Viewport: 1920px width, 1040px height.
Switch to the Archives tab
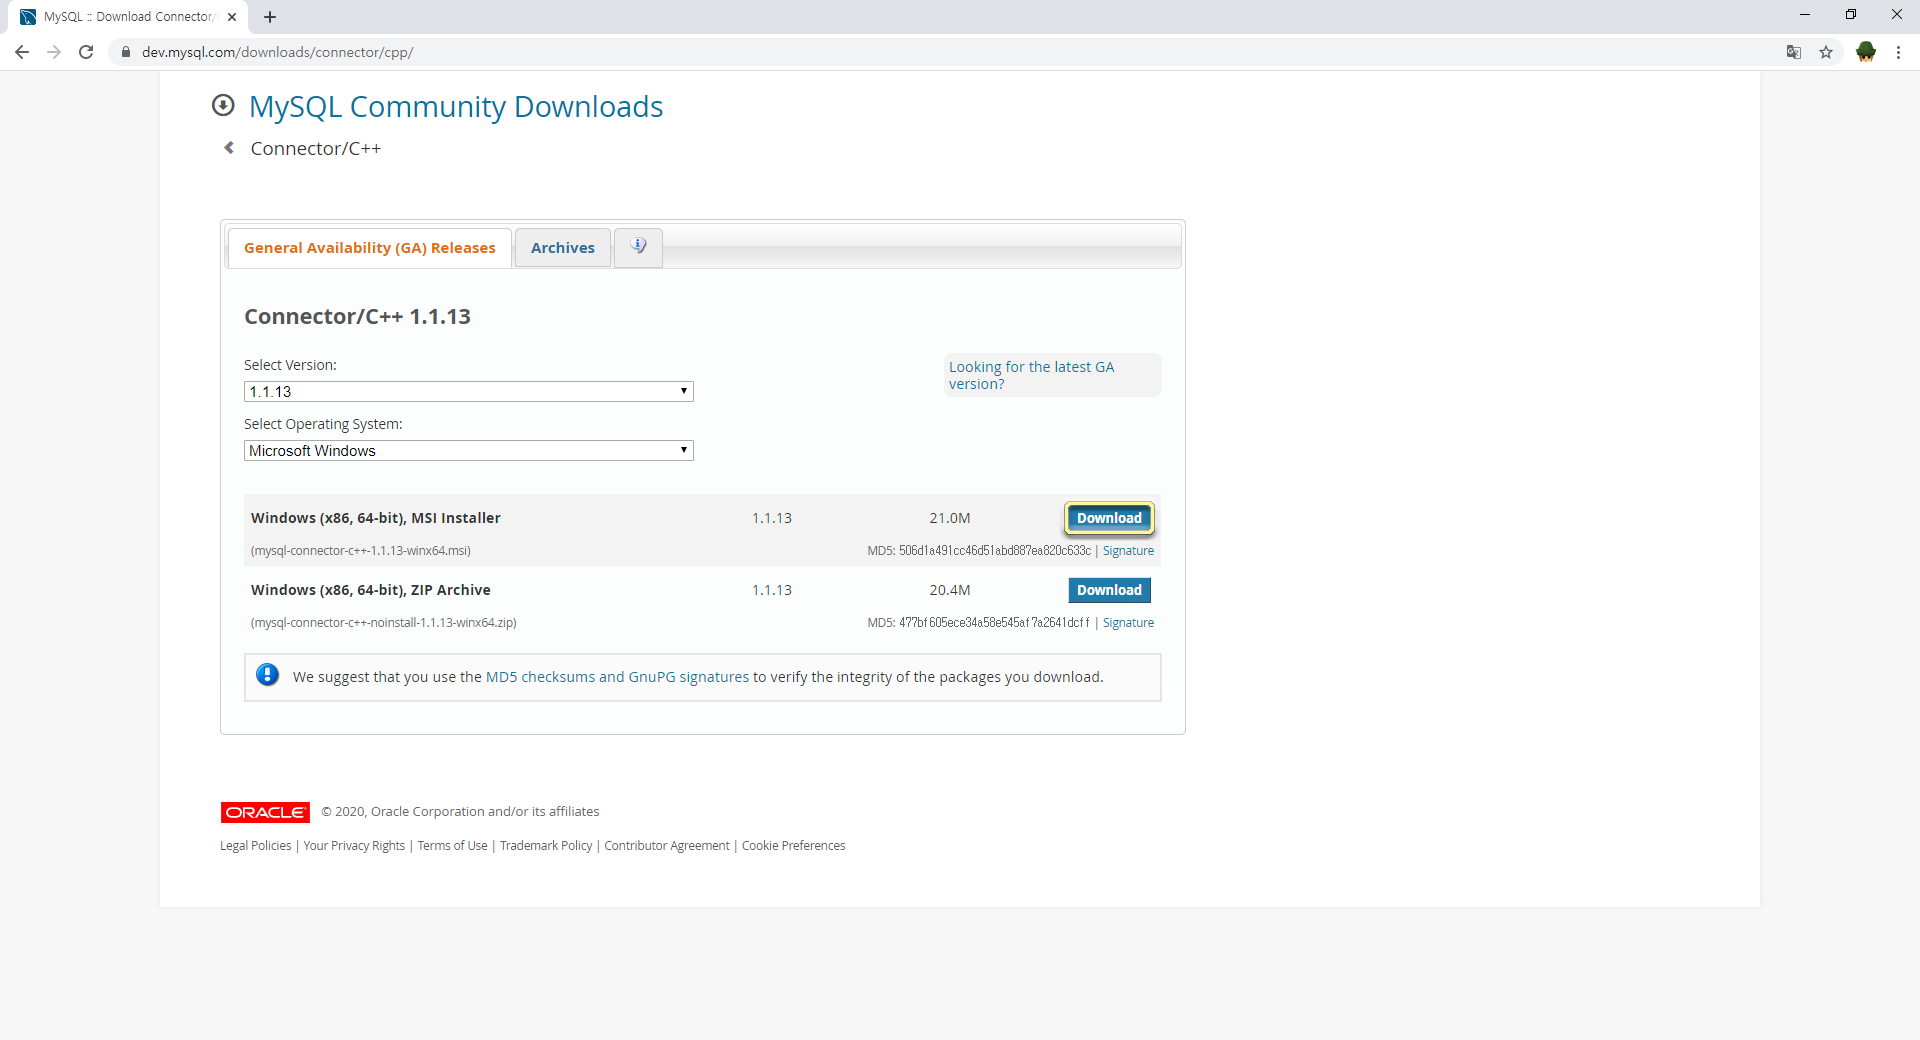(563, 248)
